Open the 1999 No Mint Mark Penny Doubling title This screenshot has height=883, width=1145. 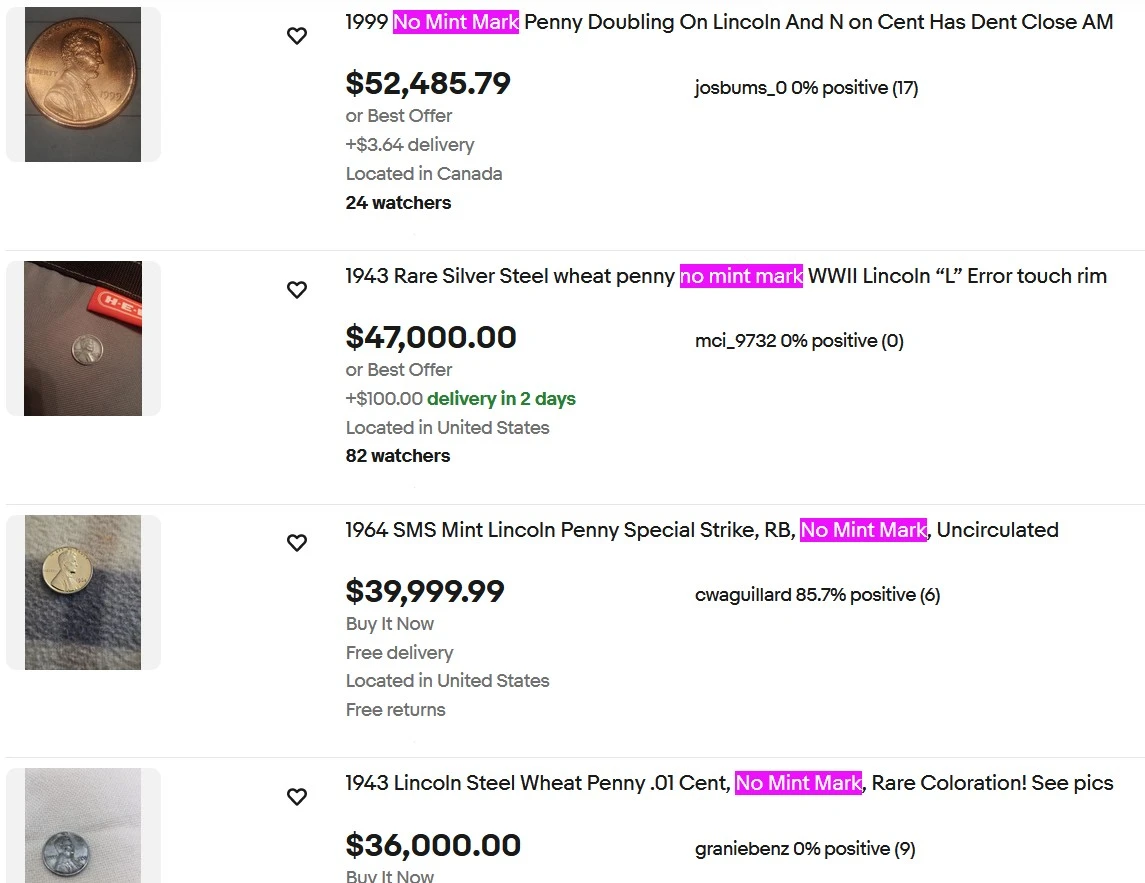(729, 22)
